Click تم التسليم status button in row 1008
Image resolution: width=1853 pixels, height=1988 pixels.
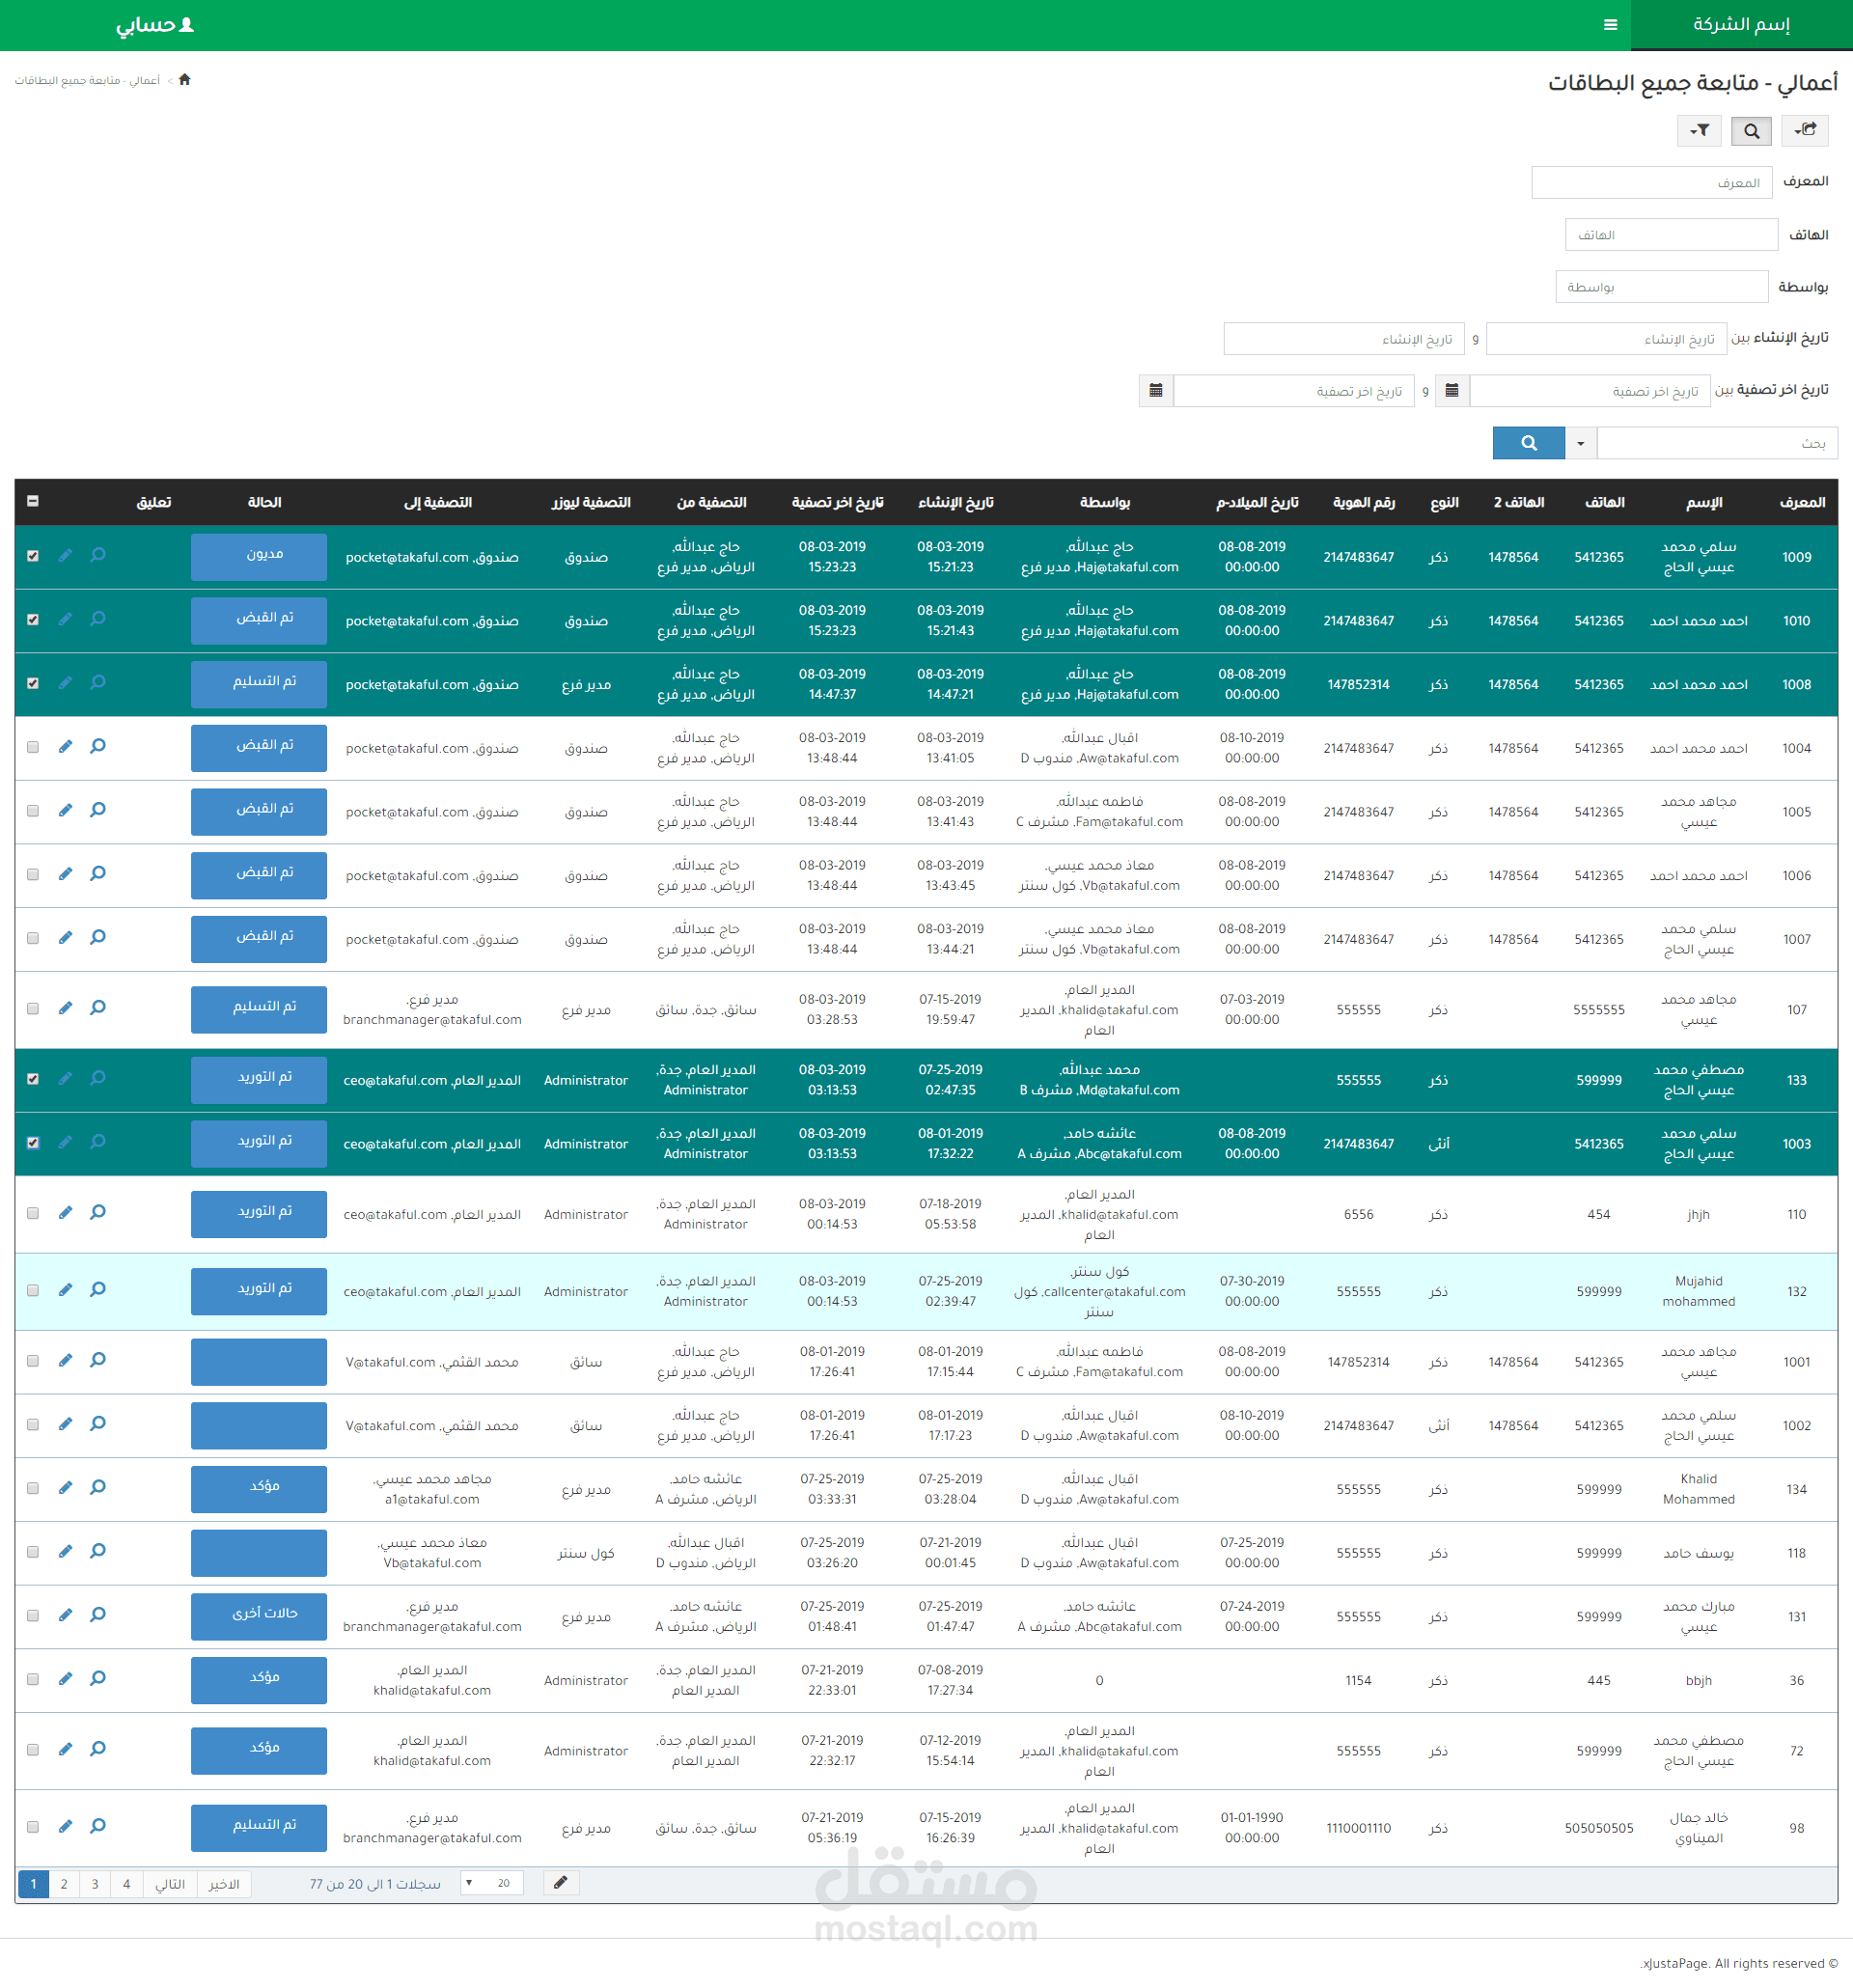[x=259, y=684]
